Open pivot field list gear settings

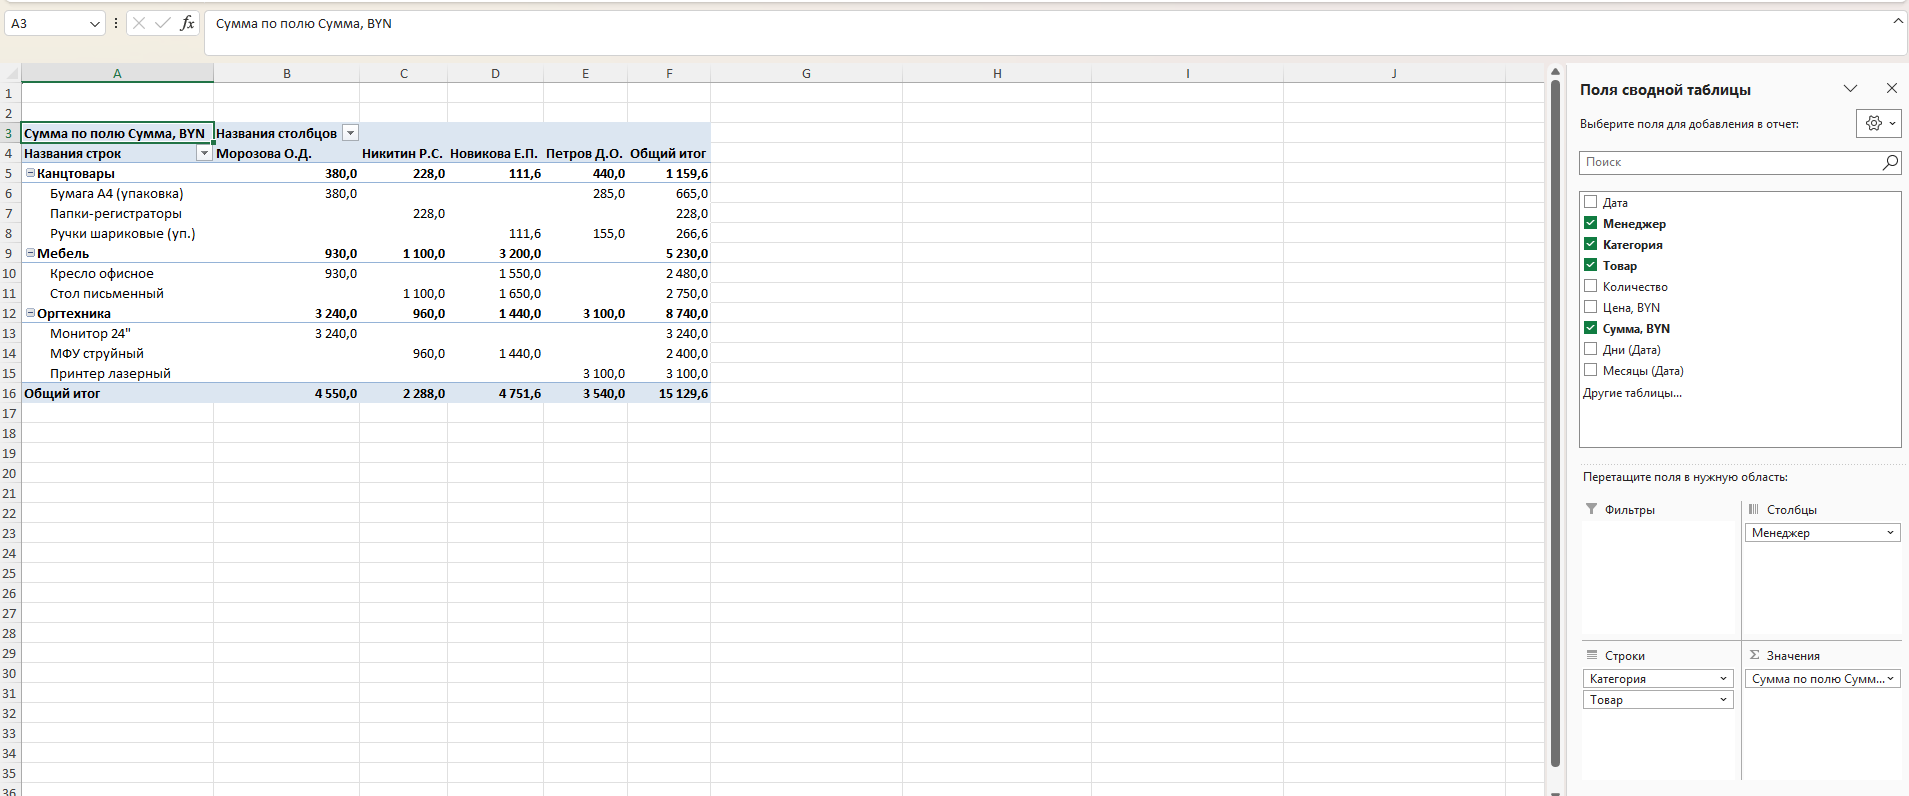[1878, 123]
